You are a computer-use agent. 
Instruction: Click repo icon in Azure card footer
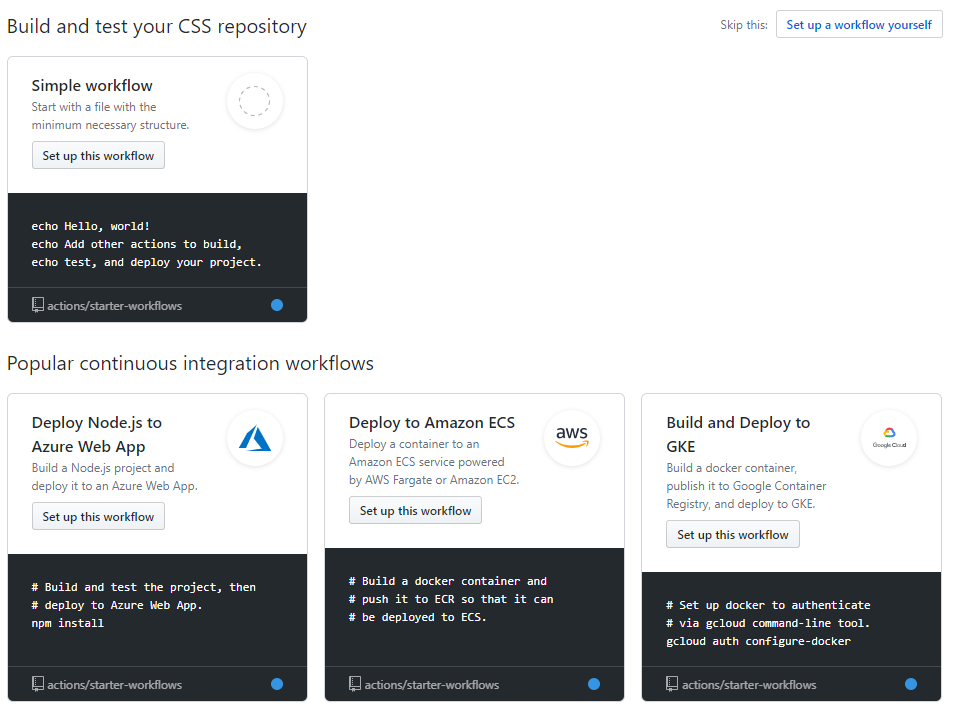tap(38, 684)
